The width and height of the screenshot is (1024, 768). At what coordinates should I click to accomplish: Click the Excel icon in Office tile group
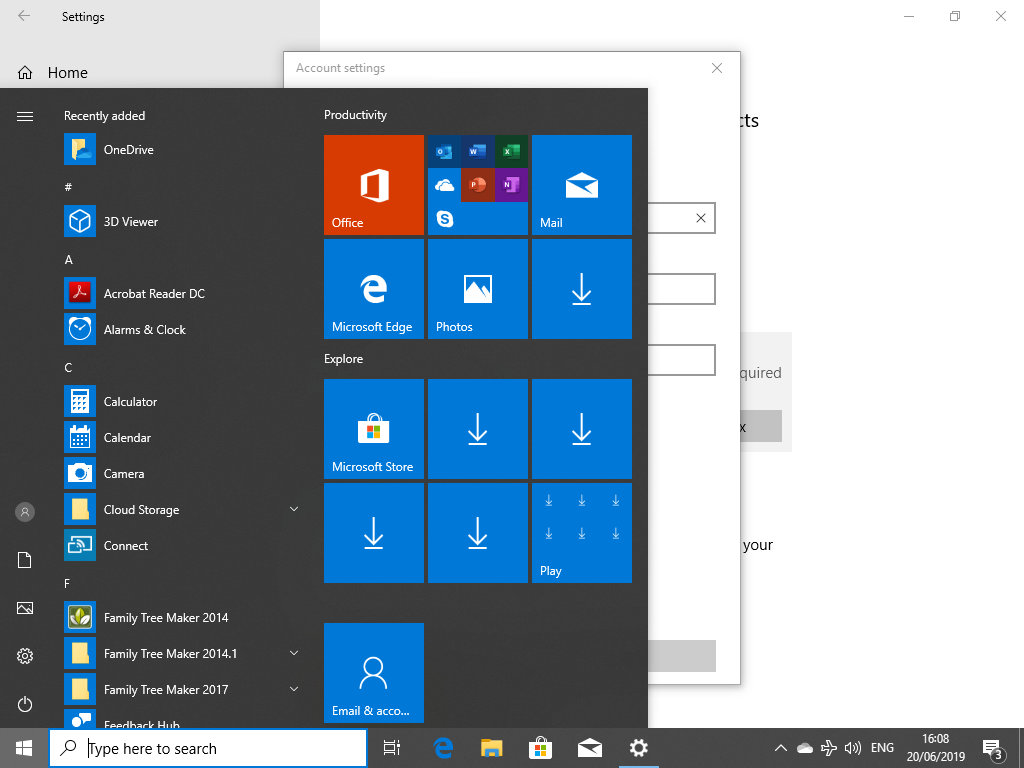coord(511,152)
